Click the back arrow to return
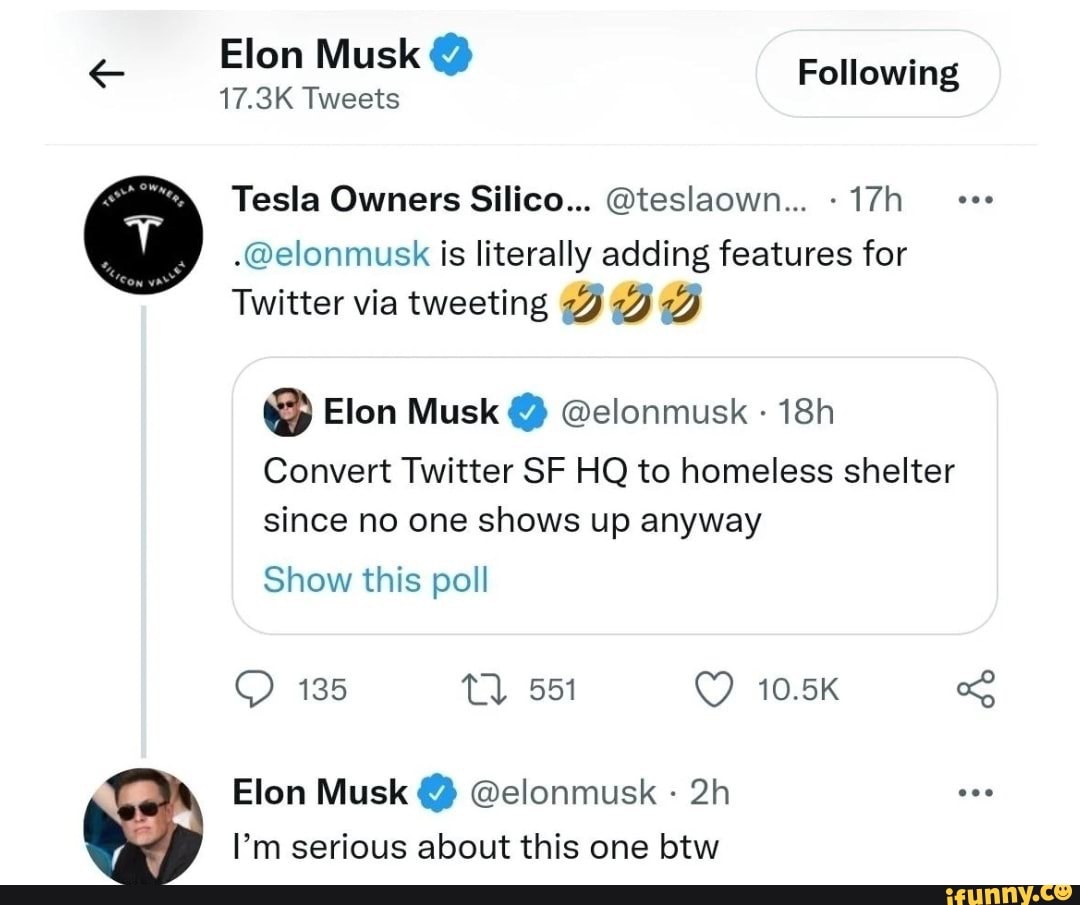1080x905 pixels. pyautogui.click(x=107, y=73)
